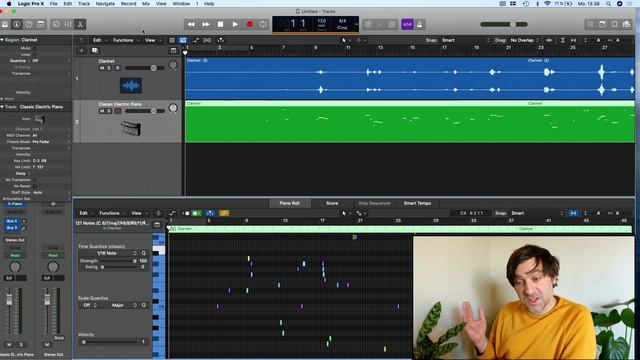Toggle the Metronome click button
640x360 pixels.
[419, 24]
